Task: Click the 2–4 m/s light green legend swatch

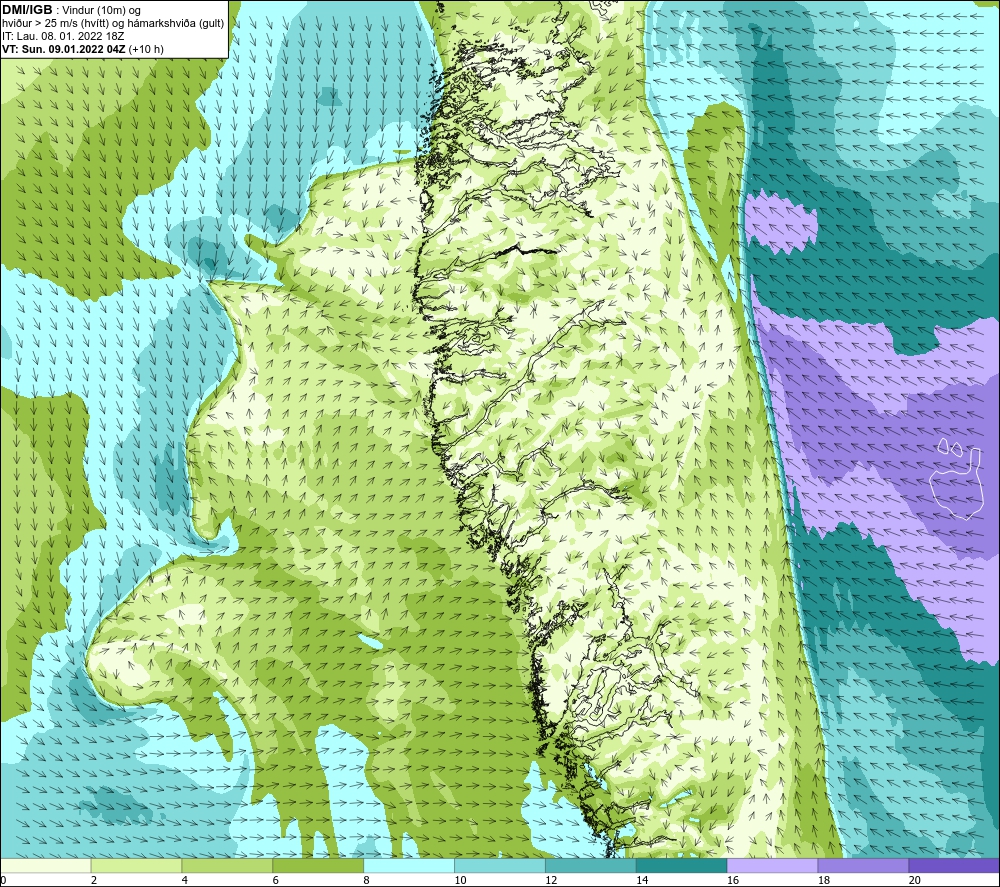Action: point(136,865)
